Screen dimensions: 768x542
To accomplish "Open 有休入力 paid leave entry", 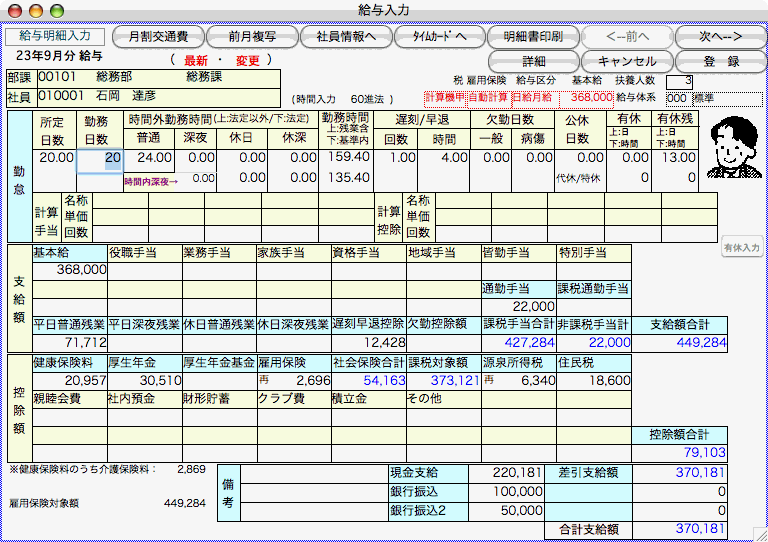I will 742,247.
